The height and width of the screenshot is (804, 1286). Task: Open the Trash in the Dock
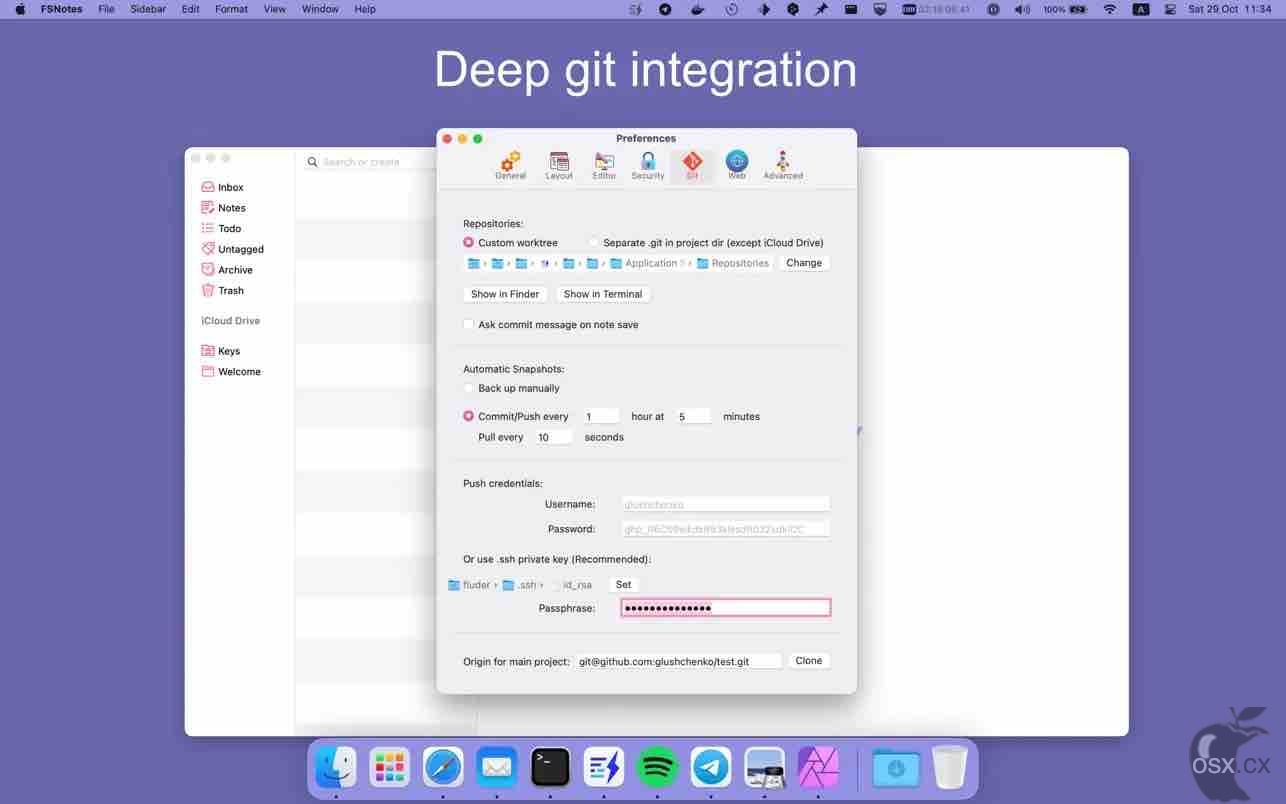tap(950, 768)
